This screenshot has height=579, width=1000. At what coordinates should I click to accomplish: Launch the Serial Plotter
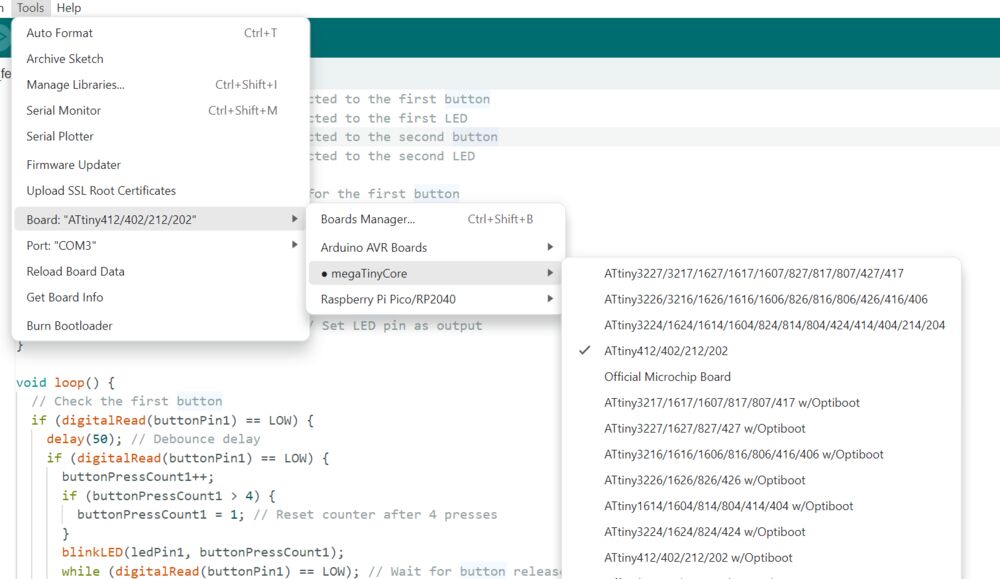click(x=160, y=136)
